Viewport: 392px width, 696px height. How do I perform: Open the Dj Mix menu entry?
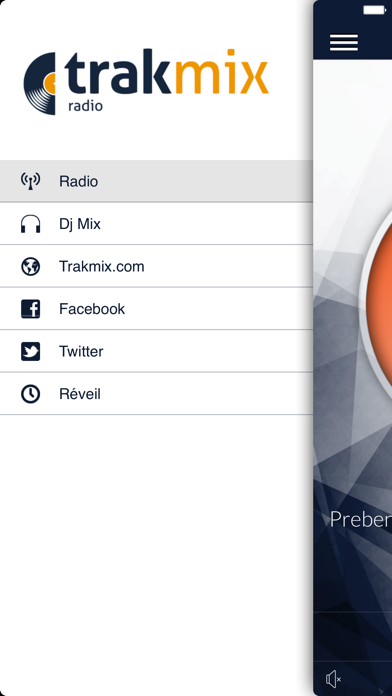tap(156, 224)
